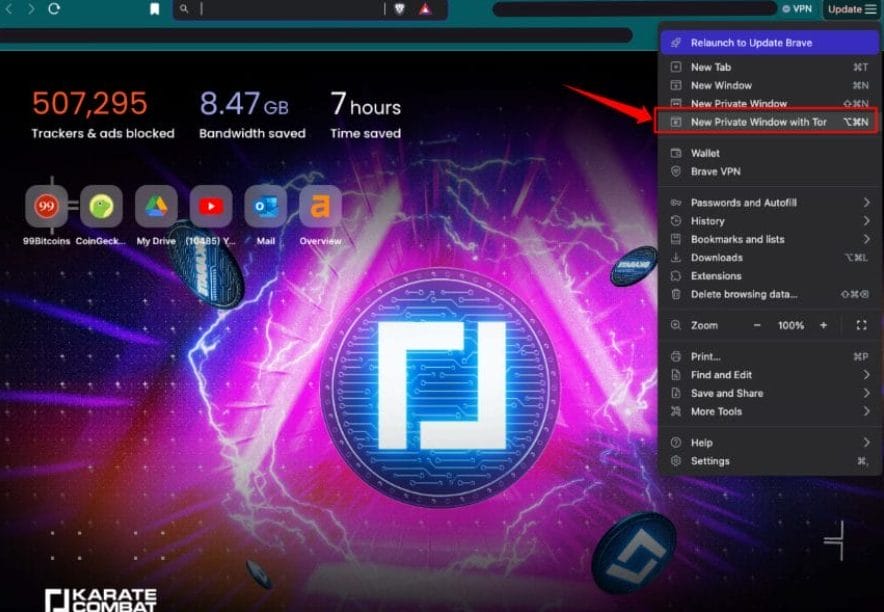The height and width of the screenshot is (612, 884).
Task: Open the Brave Rewards triangle icon
Action: tap(426, 9)
